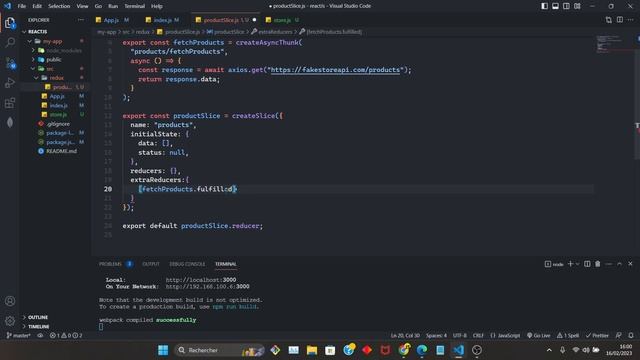Open terminal panel more actions

click(609, 264)
